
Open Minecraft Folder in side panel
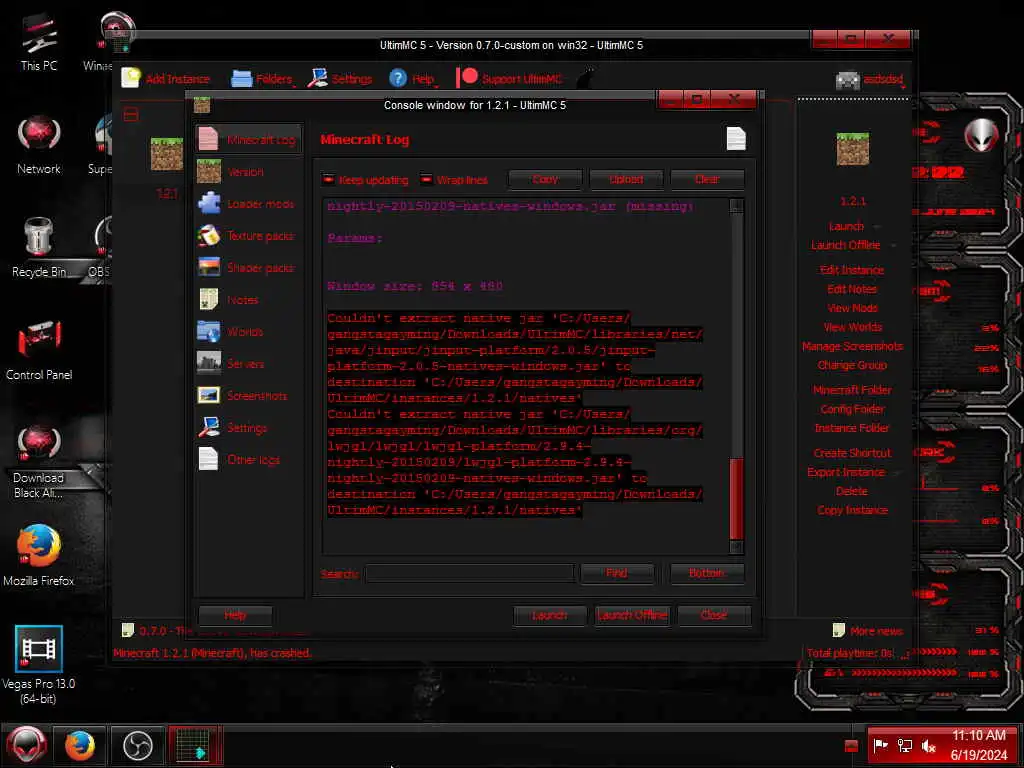pos(852,390)
